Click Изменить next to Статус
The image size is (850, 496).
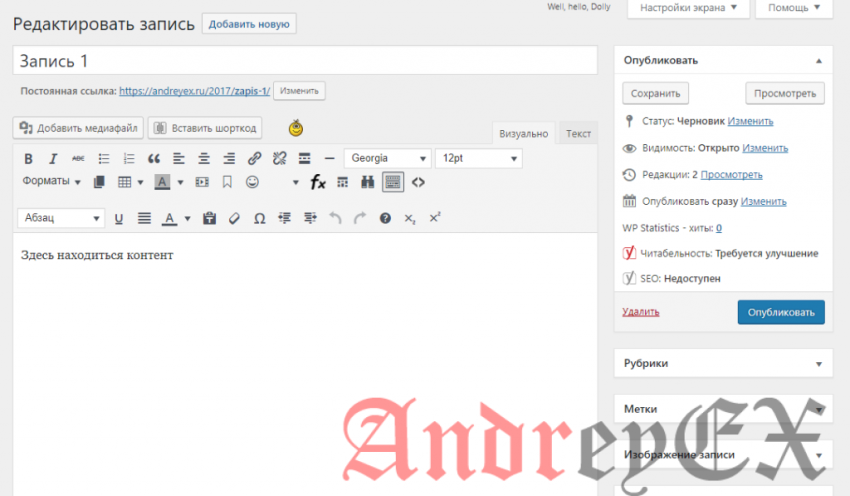[750, 121]
